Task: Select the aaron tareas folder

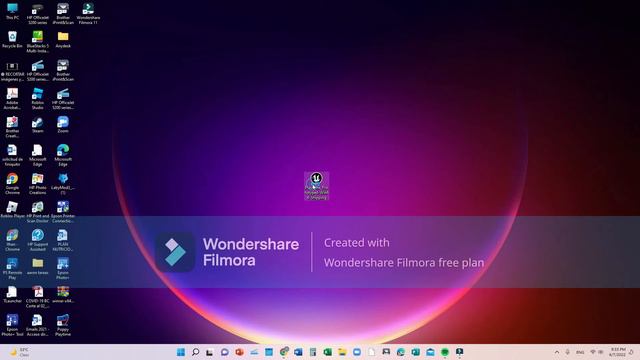Action: [38, 266]
